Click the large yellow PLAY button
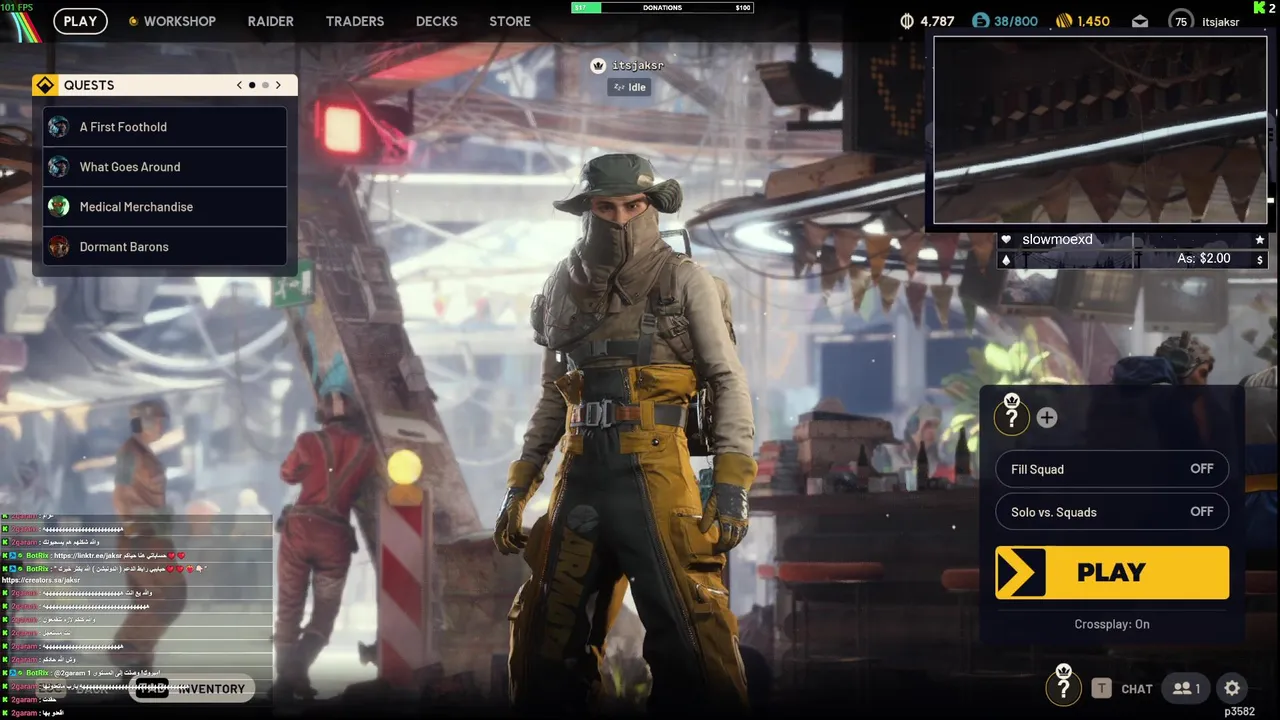Image resolution: width=1280 pixels, height=720 pixels. point(1112,572)
